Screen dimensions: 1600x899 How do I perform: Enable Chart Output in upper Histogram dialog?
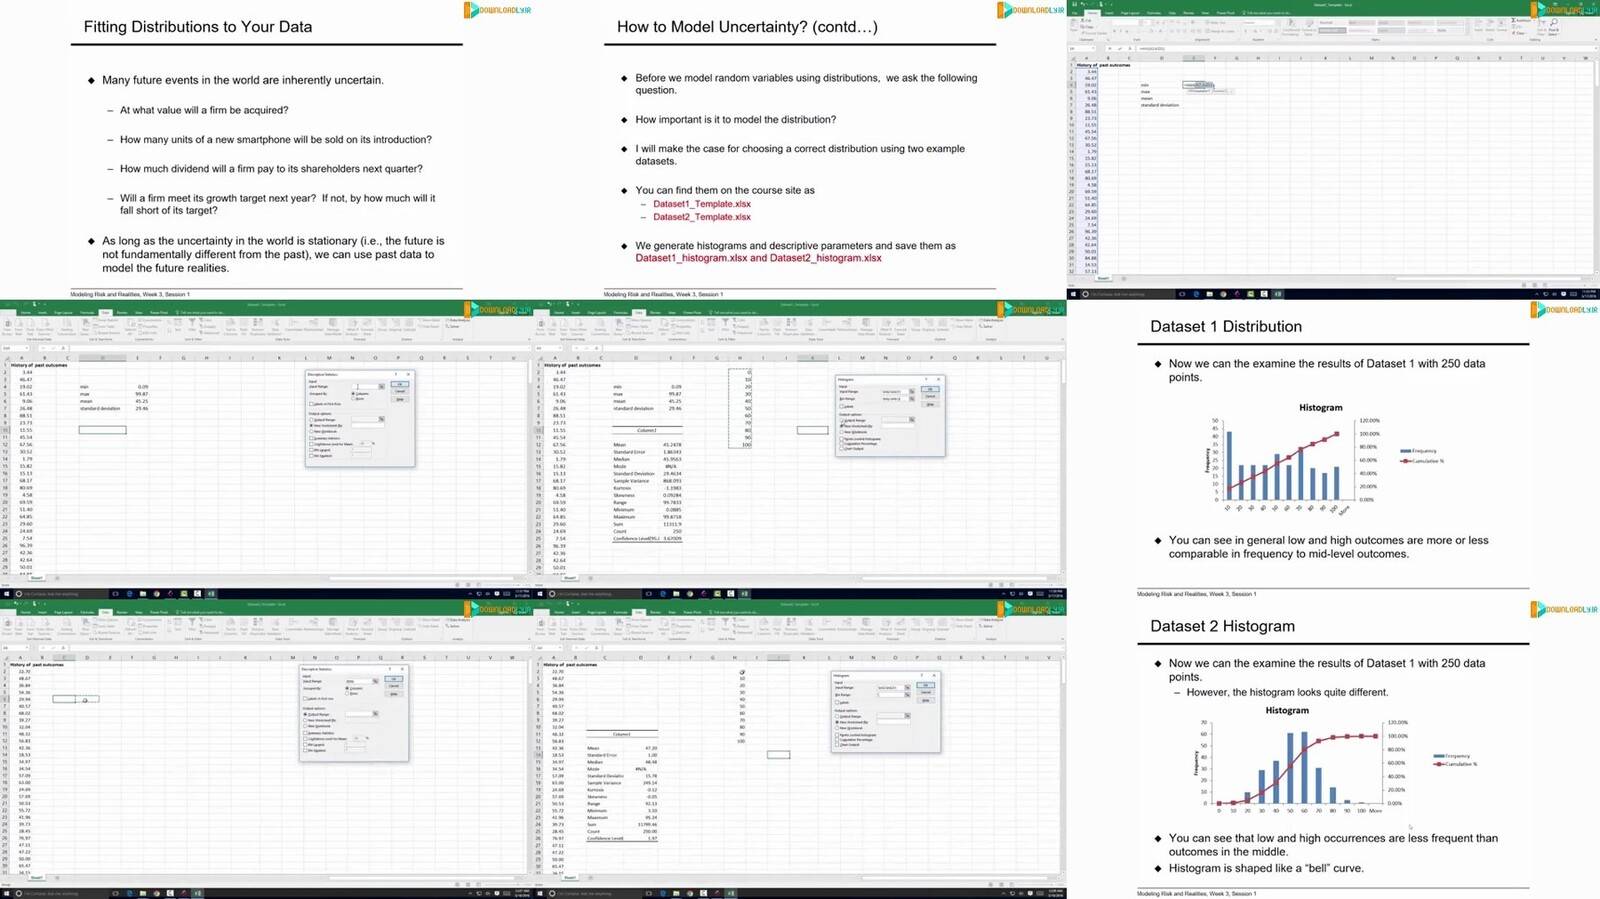[x=842, y=448]
